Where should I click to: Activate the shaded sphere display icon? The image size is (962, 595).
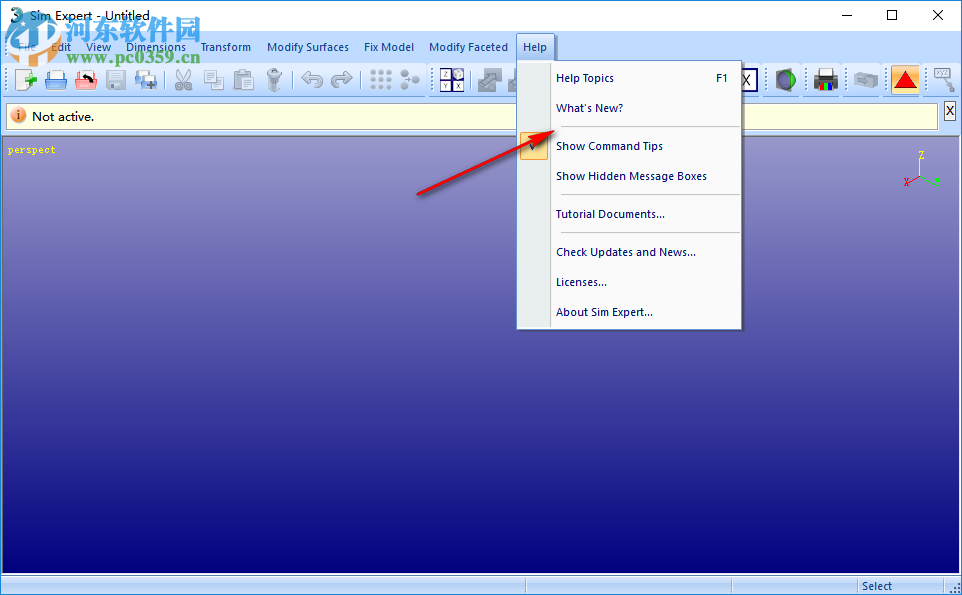point(785,80)
